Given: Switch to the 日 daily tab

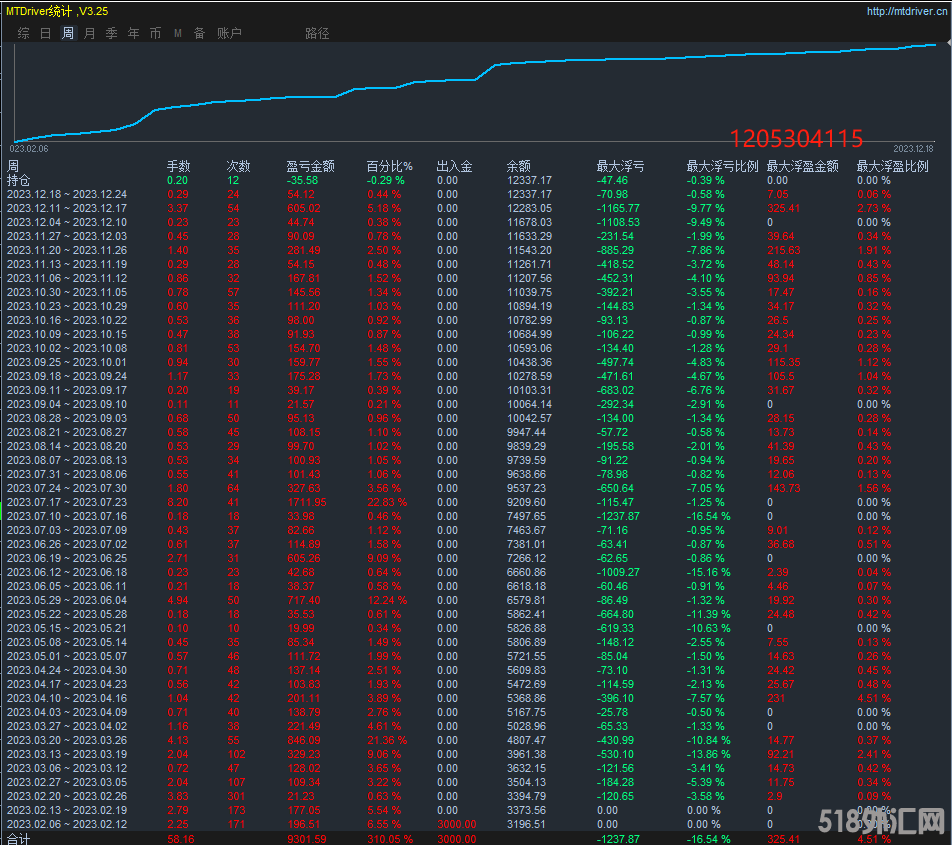Looking at the screenshot, I should [x=46, y=33].
